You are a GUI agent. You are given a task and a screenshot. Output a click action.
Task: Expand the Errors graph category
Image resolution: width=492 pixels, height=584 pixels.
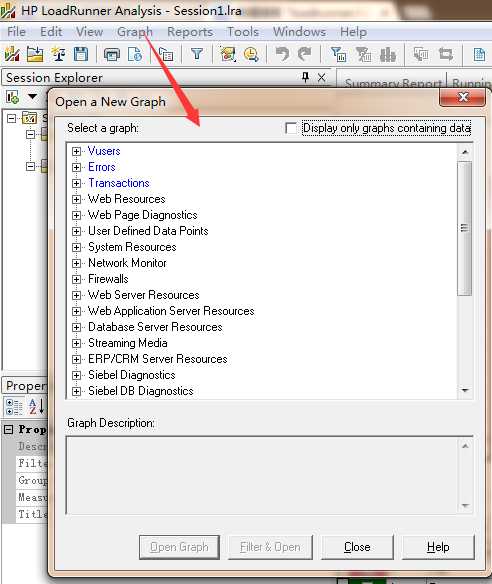(x=76, y=167)
